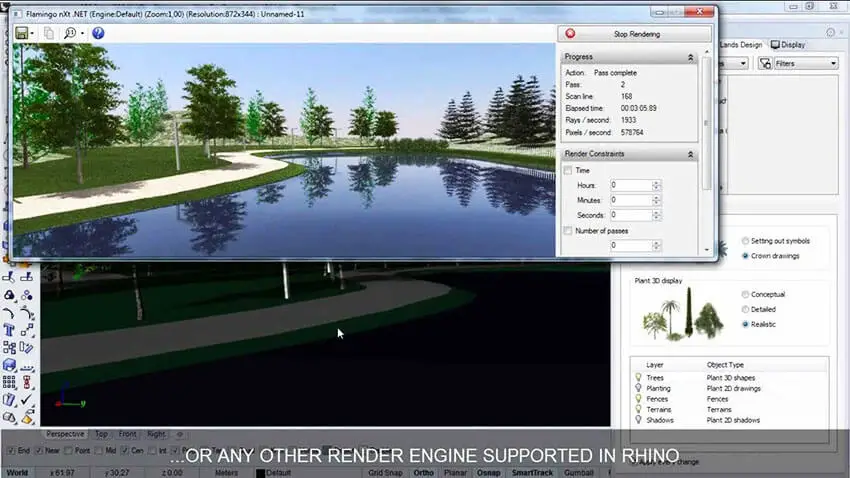This screenshot has height=478, width=850.
Task: Open the dropdown arrow next to save icon
Action: [x=32, y=34]
